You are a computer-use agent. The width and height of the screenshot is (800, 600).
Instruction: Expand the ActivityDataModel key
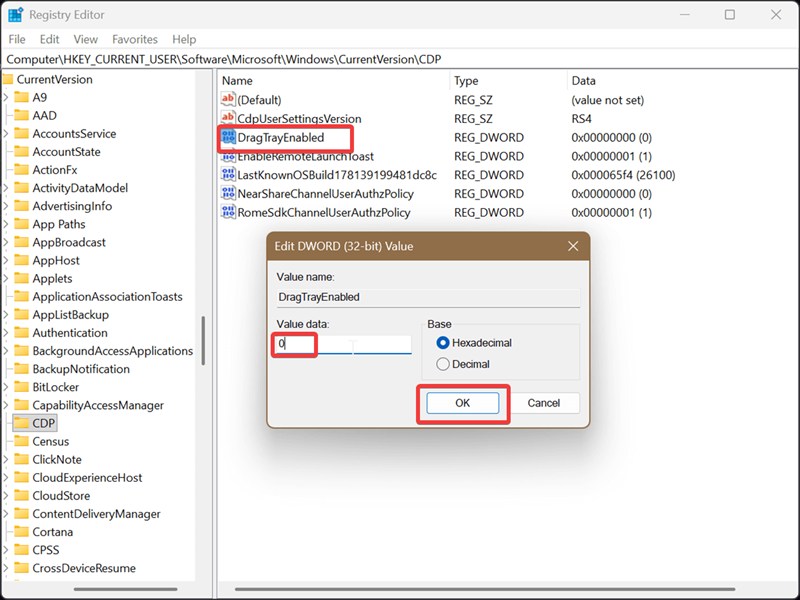click(x=6, y=188)
